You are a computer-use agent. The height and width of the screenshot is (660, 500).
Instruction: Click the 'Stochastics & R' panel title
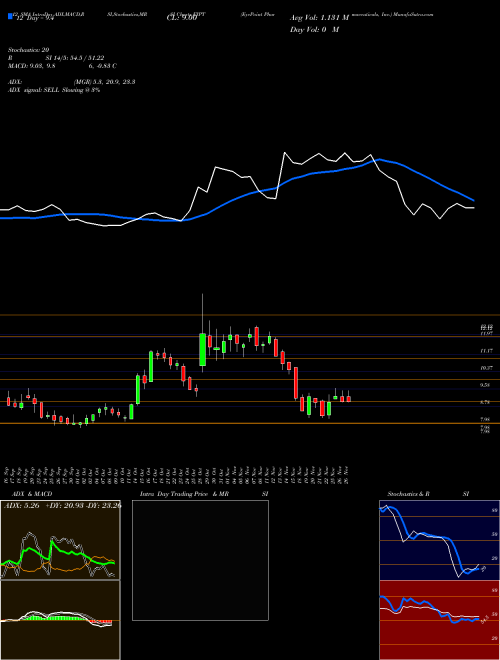(x=408, y=494)
